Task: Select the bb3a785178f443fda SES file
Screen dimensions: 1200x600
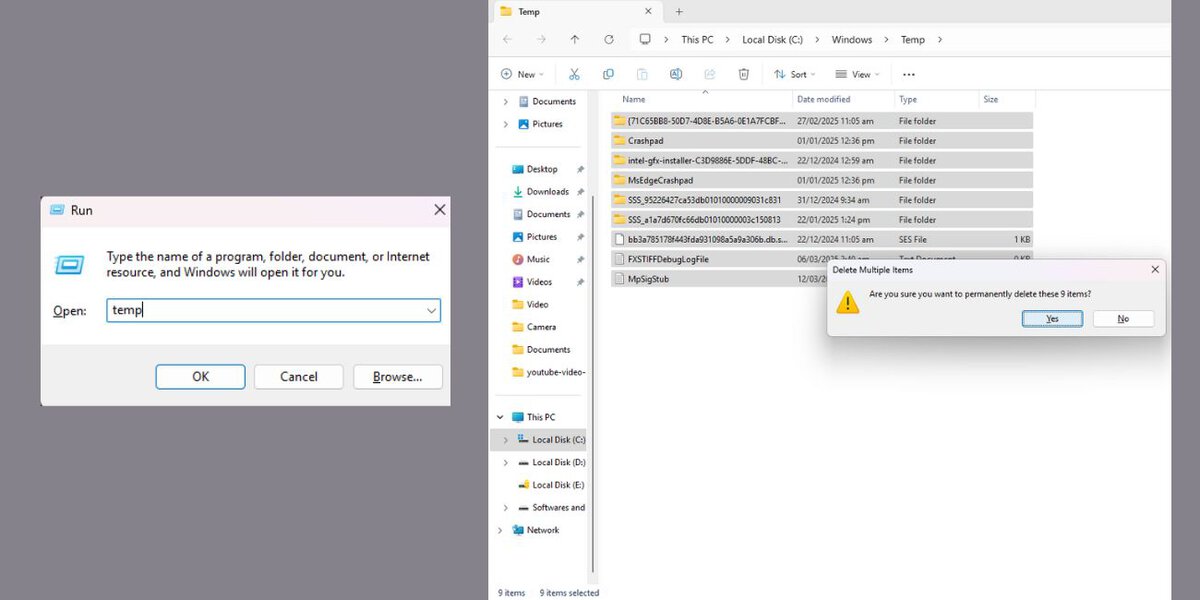Action: [x=822, y=239]
